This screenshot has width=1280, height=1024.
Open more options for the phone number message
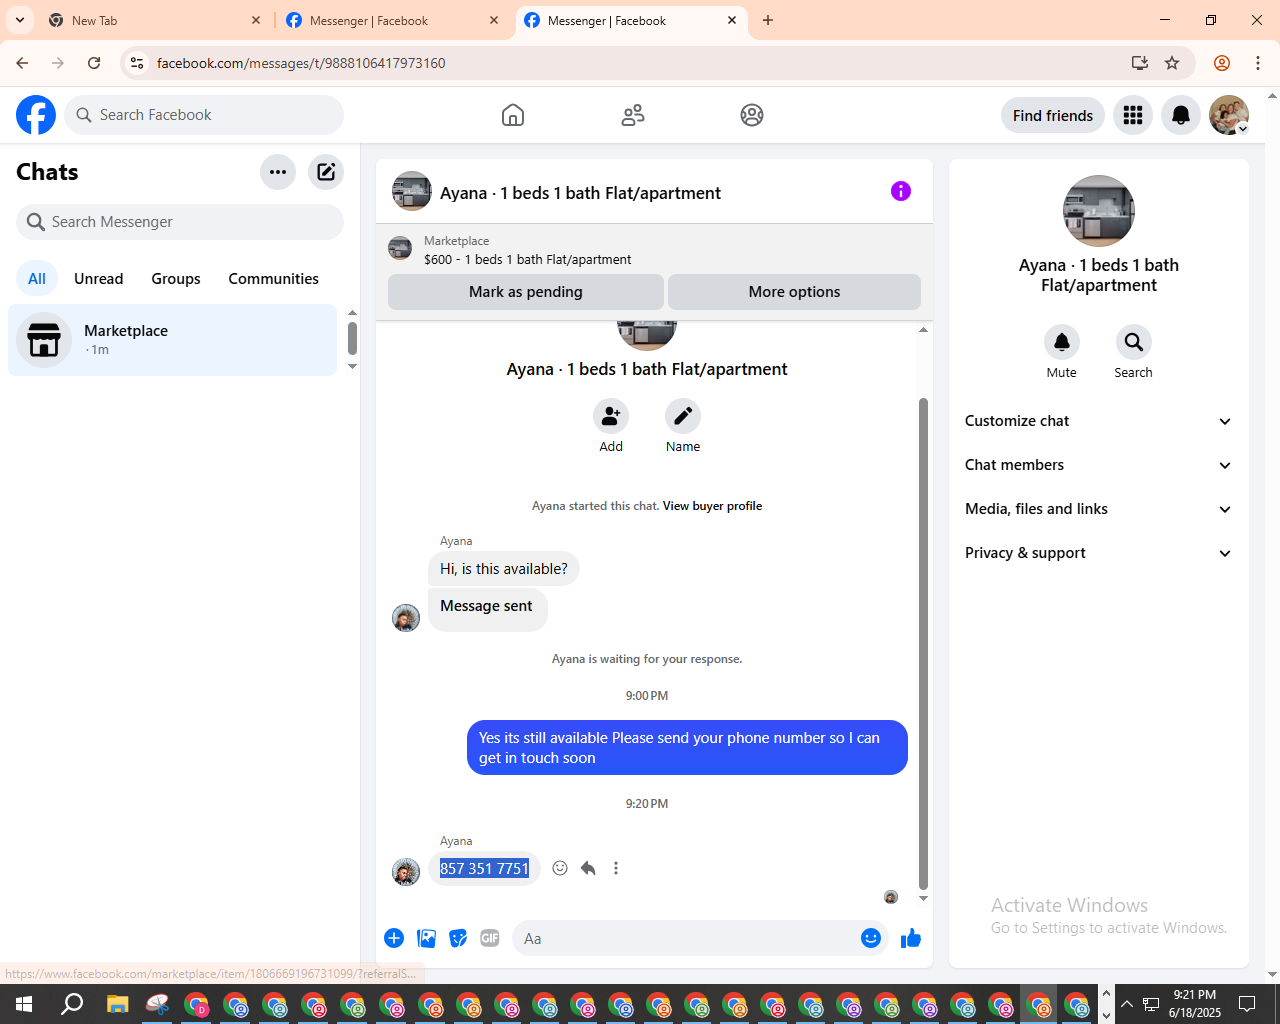(x=616, y=868)
